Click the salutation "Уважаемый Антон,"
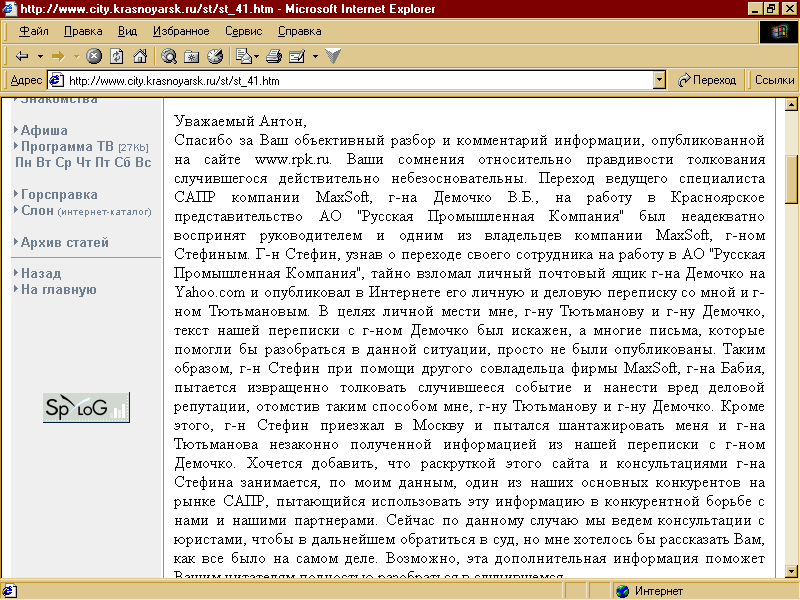This screenshot has height=600, width=800. (x=240, y=121)
